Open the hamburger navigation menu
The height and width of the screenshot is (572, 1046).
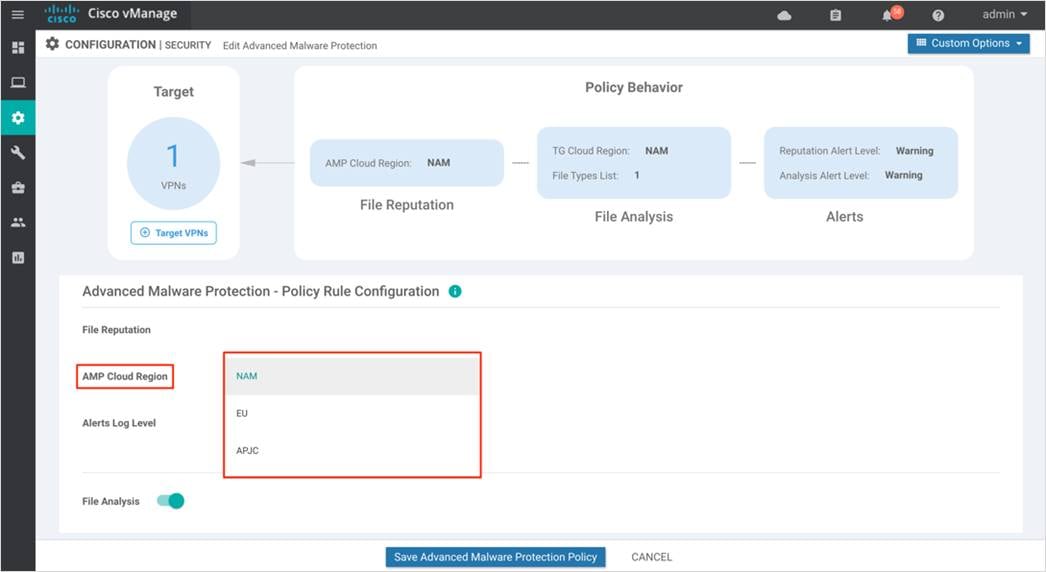point(18,15)
